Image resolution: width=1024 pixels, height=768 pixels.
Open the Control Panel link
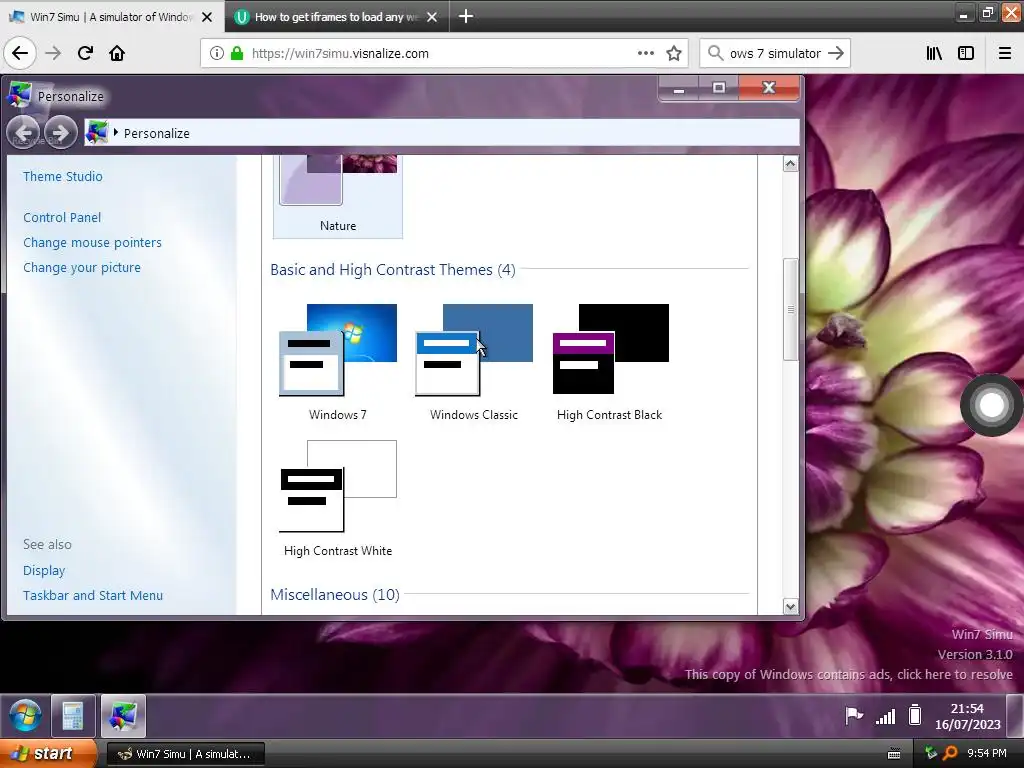coord(62,217)
